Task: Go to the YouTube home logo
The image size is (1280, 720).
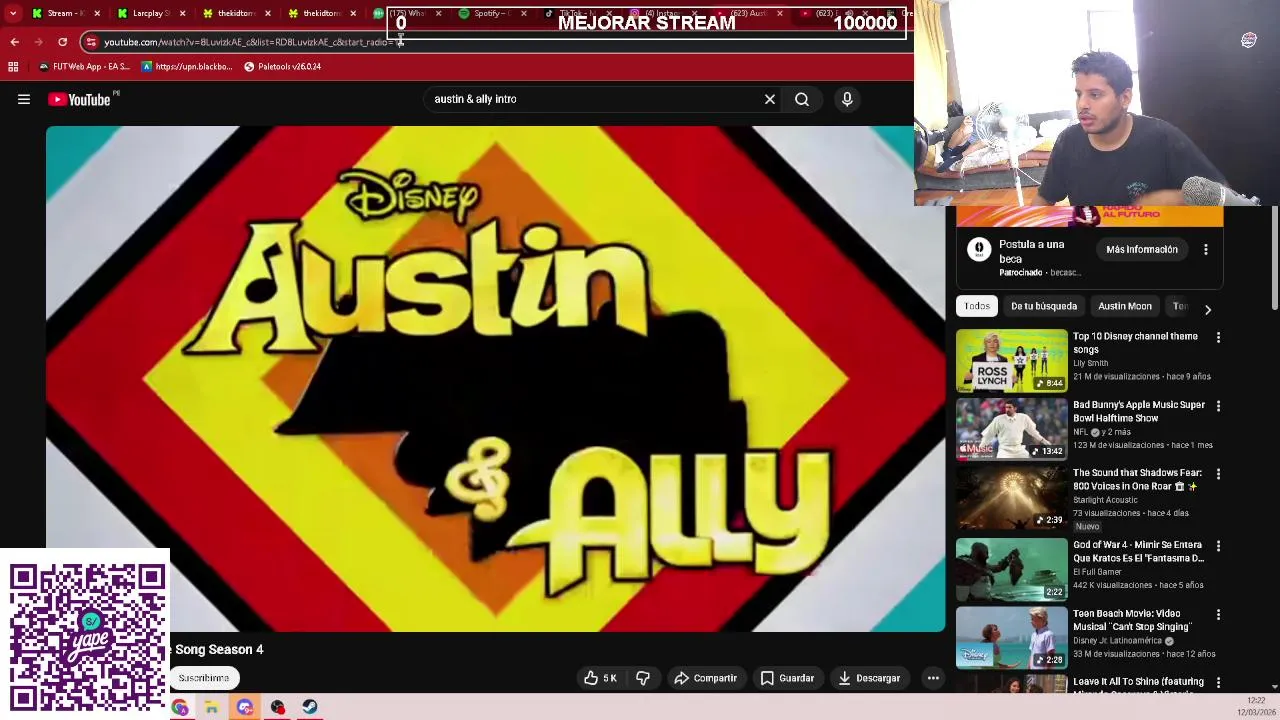Action: coord(79,99)
